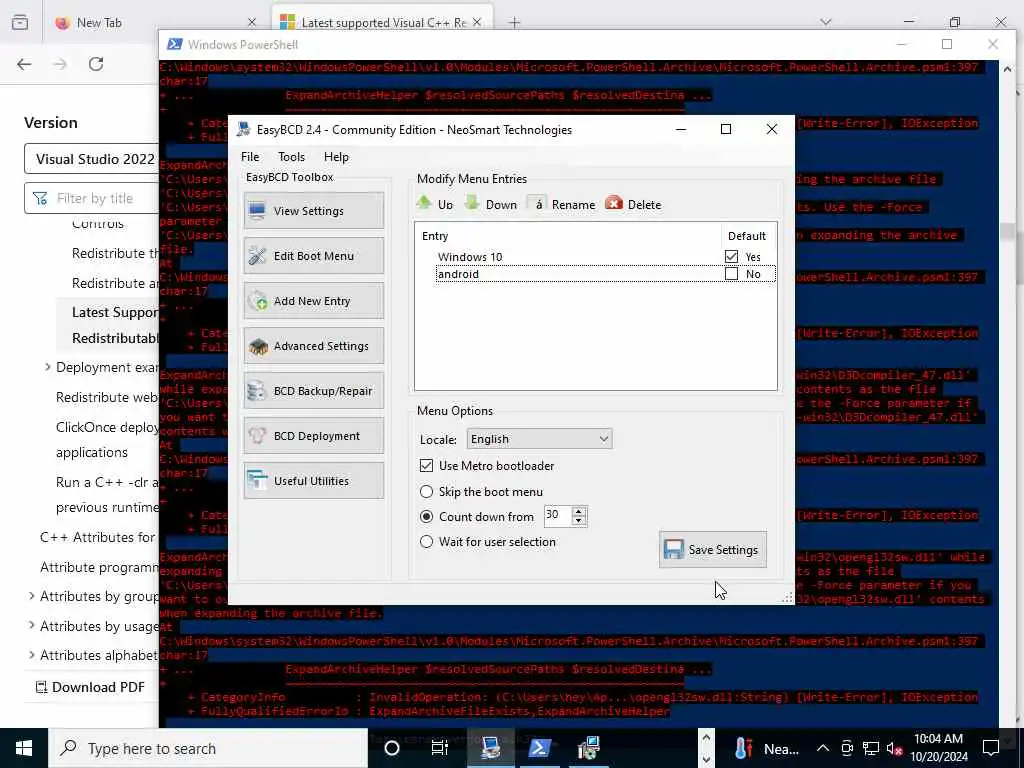This screenshot has height=768, width=1024.
Task: Open Redistribute web sidebar link
Action: click(x=107, y=397)
